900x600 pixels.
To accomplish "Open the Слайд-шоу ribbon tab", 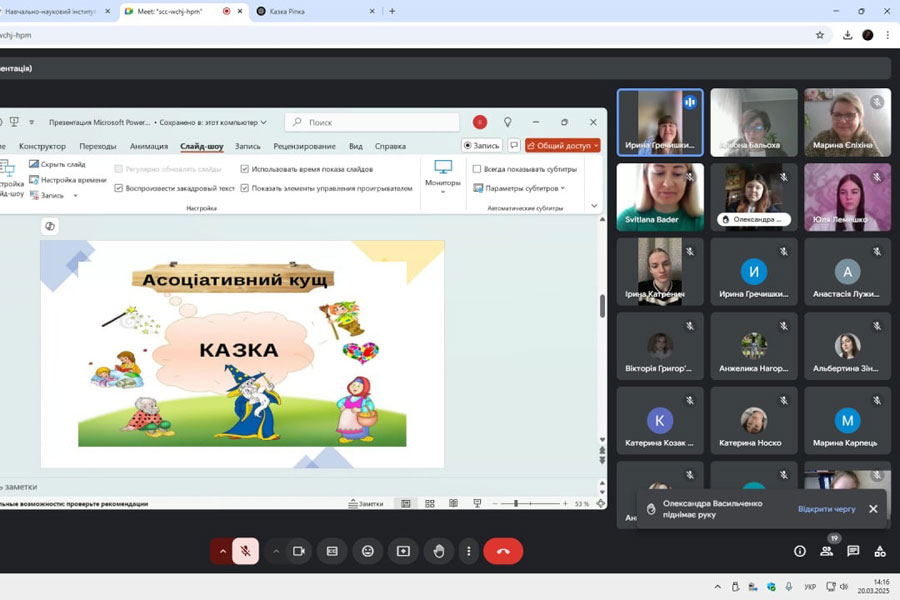I will point(201,146).
